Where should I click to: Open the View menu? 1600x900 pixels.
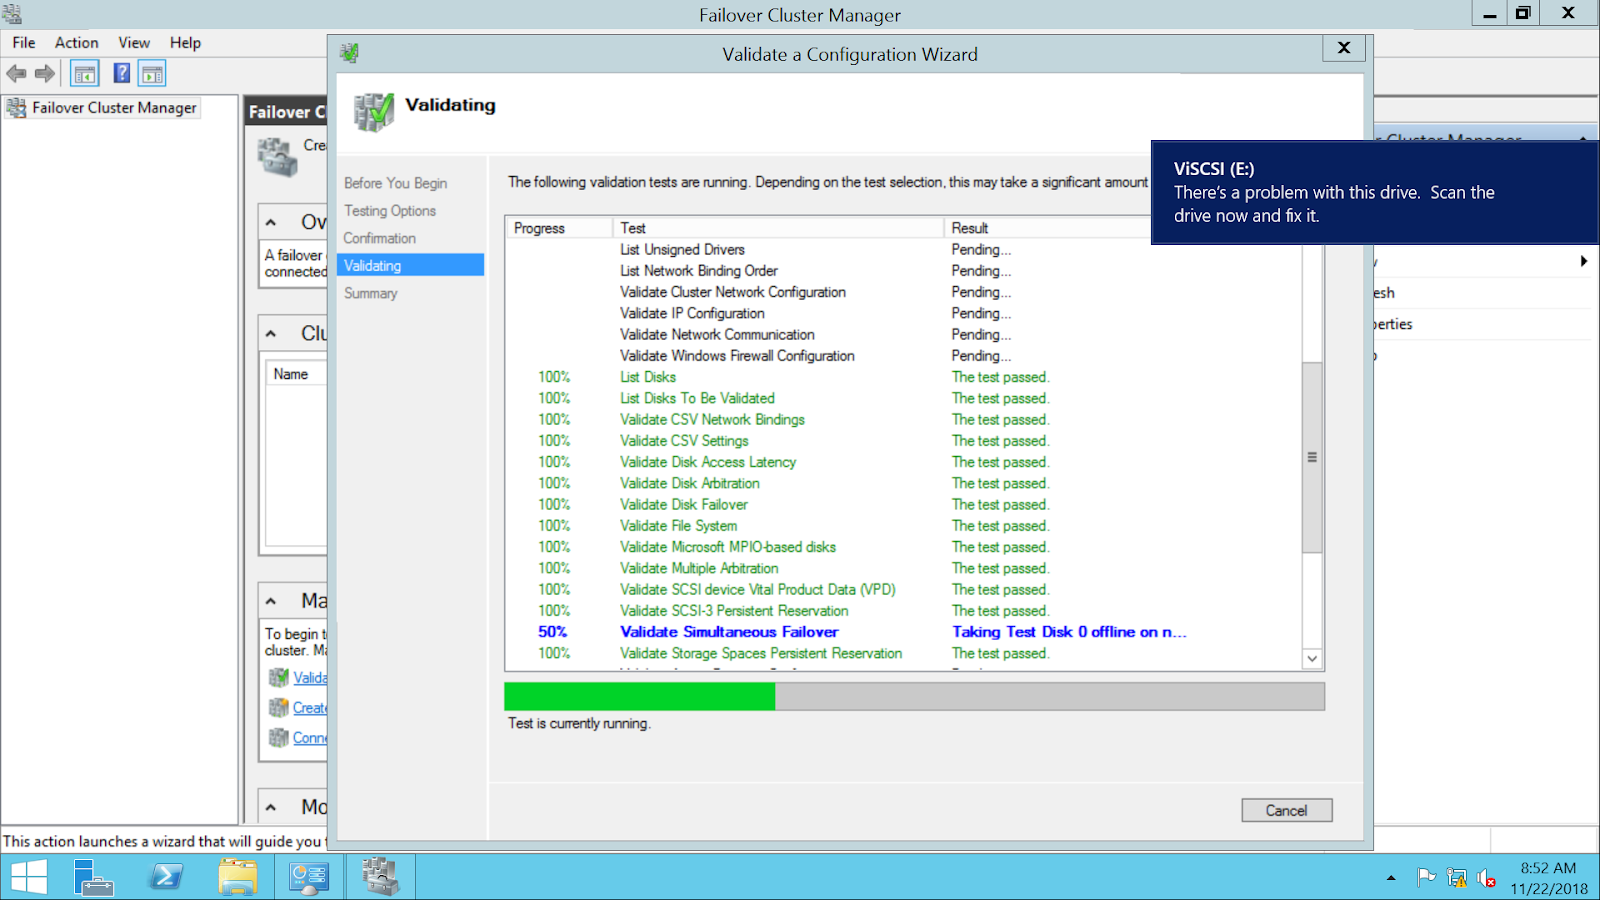click(134, 42)
